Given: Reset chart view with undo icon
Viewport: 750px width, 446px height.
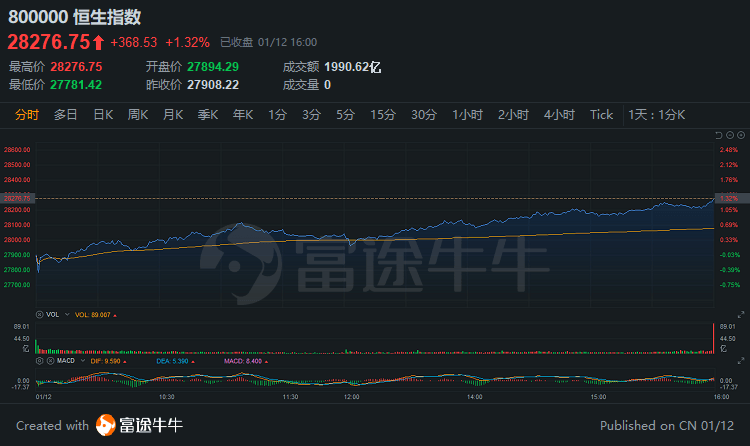Looking at the screenshot, I should [x=718, y=135].
